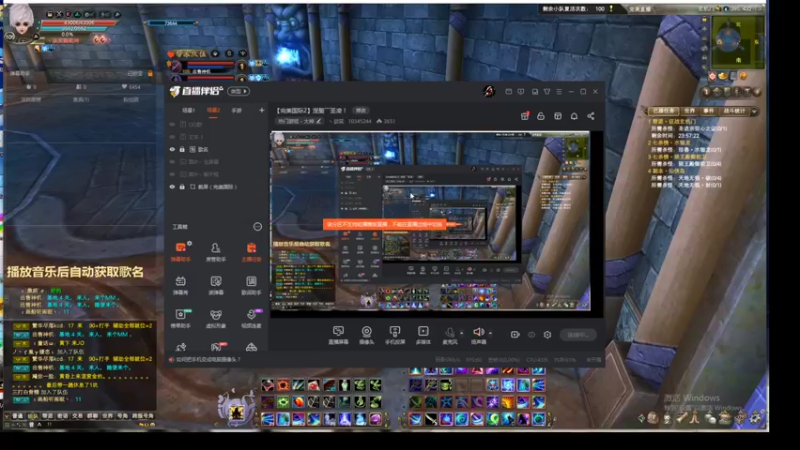Edit the 热门游戏 category selector

pos(299,121)
